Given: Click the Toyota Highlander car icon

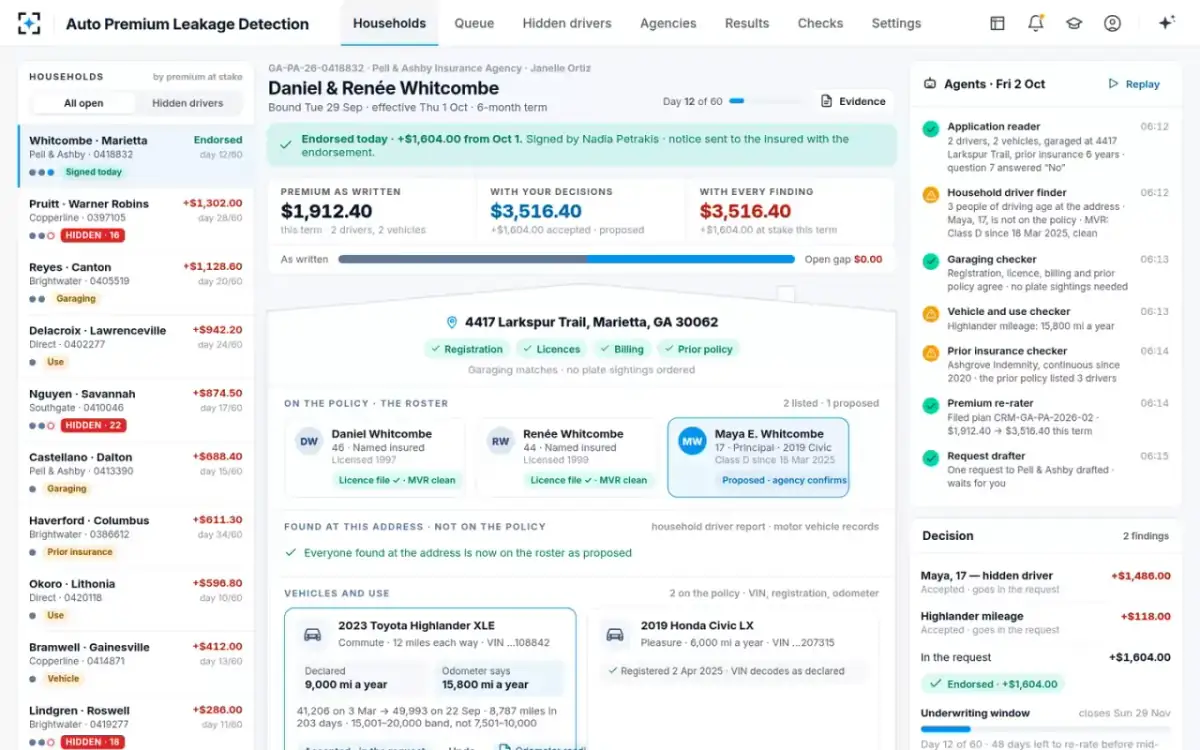Looking at the screenshot, I should 312,633.
